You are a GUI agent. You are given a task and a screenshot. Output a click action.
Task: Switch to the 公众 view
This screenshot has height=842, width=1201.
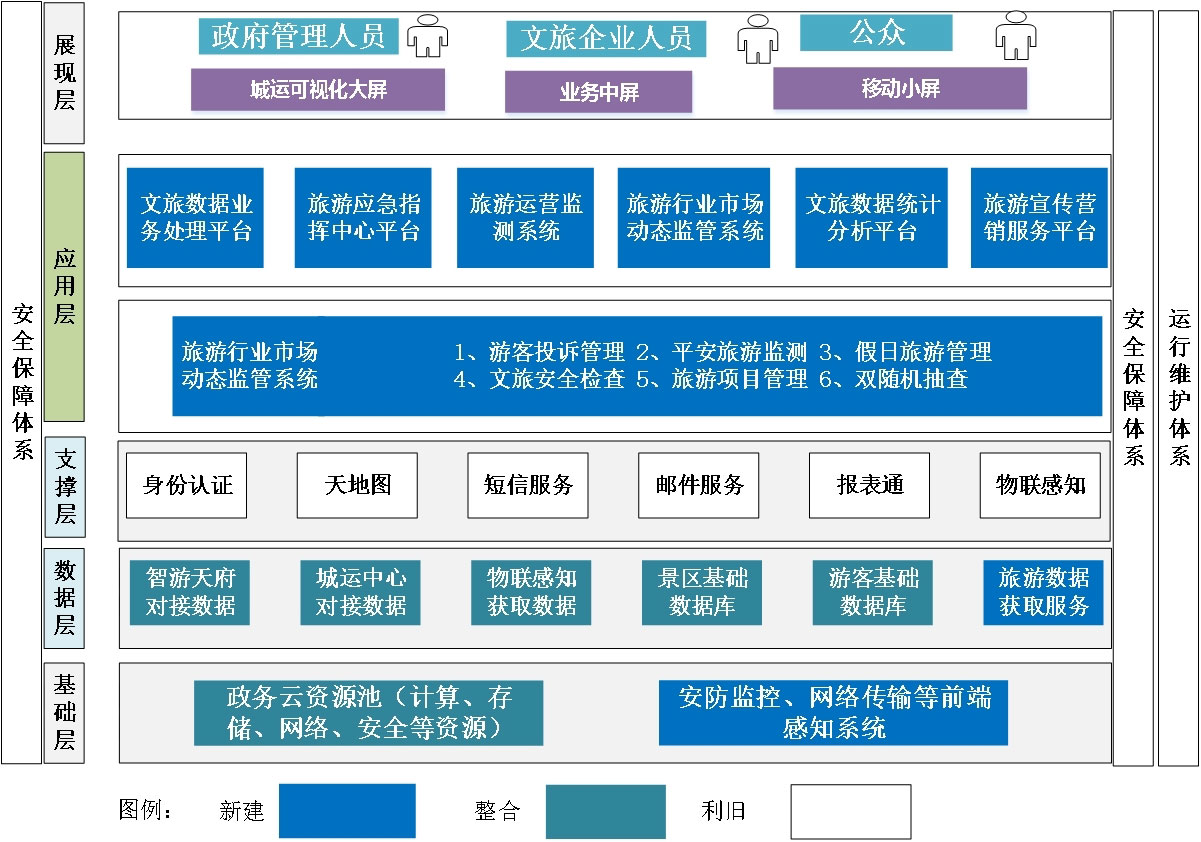[875, 32]
